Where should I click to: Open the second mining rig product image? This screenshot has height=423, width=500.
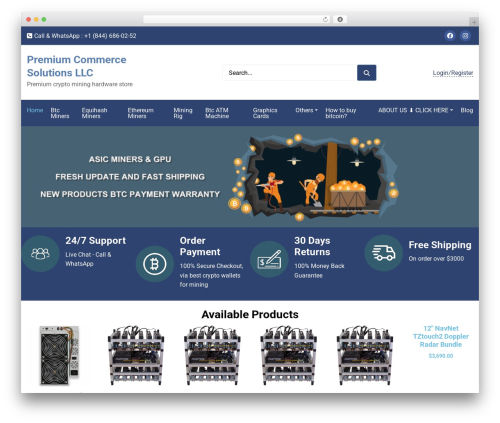pos(212,355)
